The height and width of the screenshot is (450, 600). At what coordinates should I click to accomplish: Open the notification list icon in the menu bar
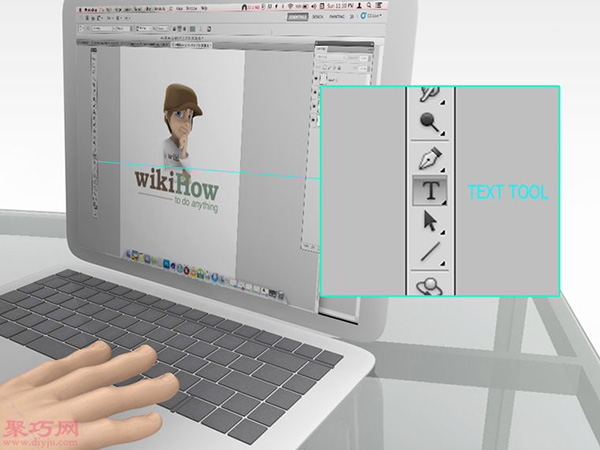click(x=378, y=5)
